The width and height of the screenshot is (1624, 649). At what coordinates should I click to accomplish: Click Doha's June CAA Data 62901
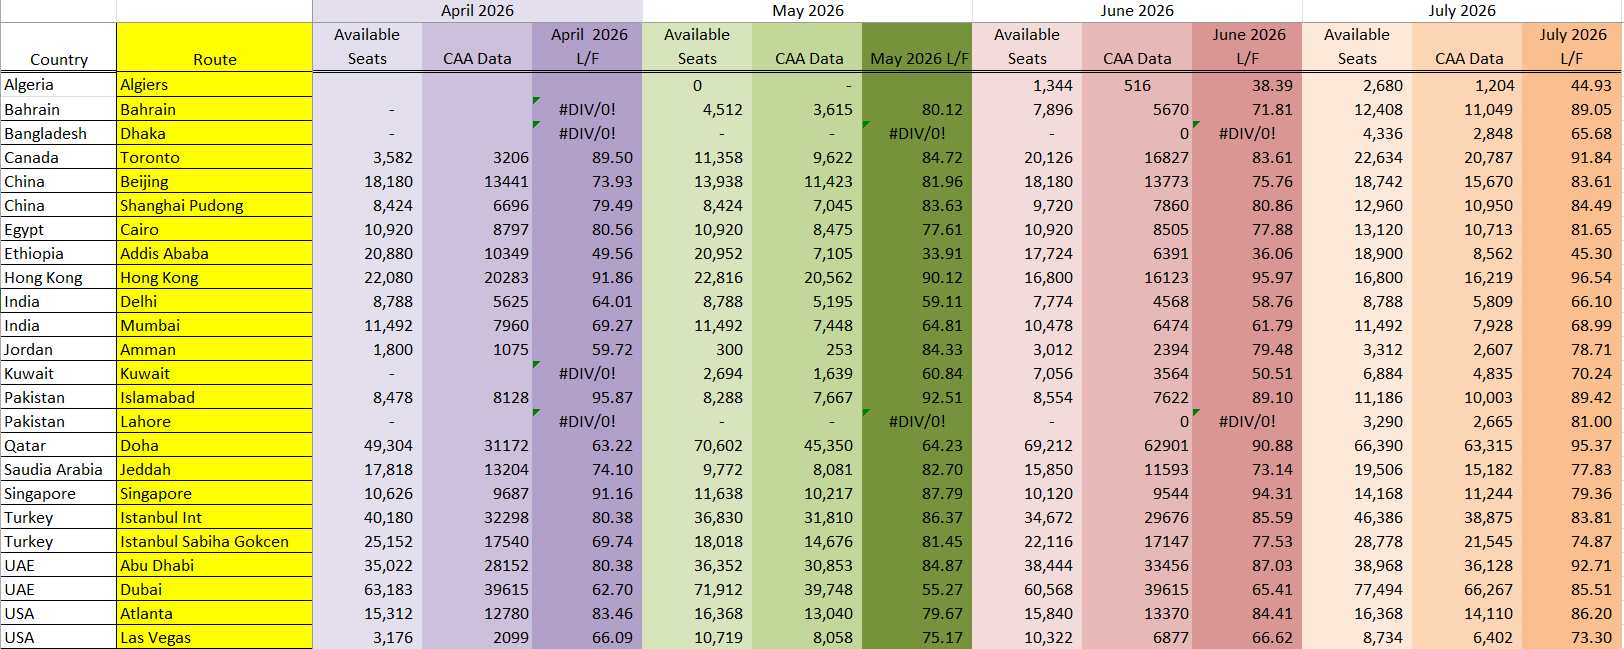[x=1137, y=445]
